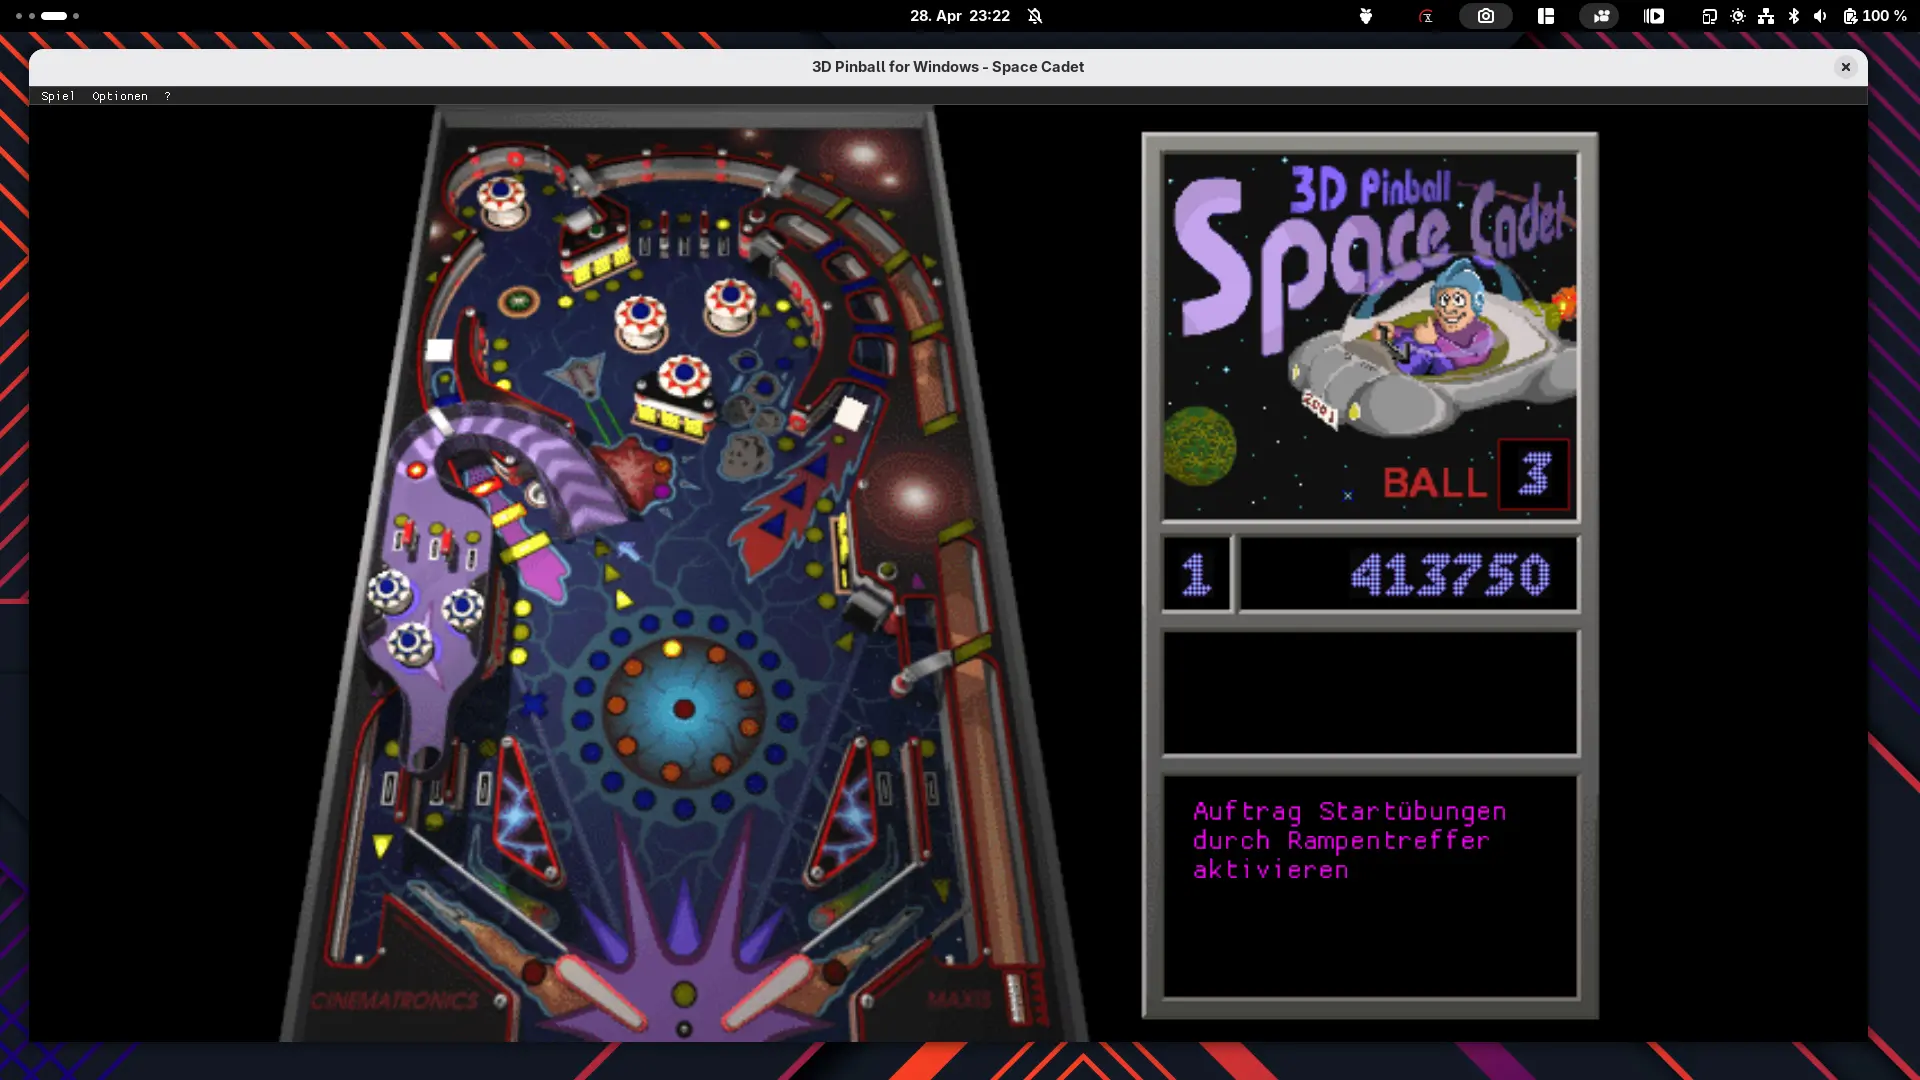This screenshot has width=1920, height=1080.
Task: Click the volume speaker icon
Action: point(1820,16)
